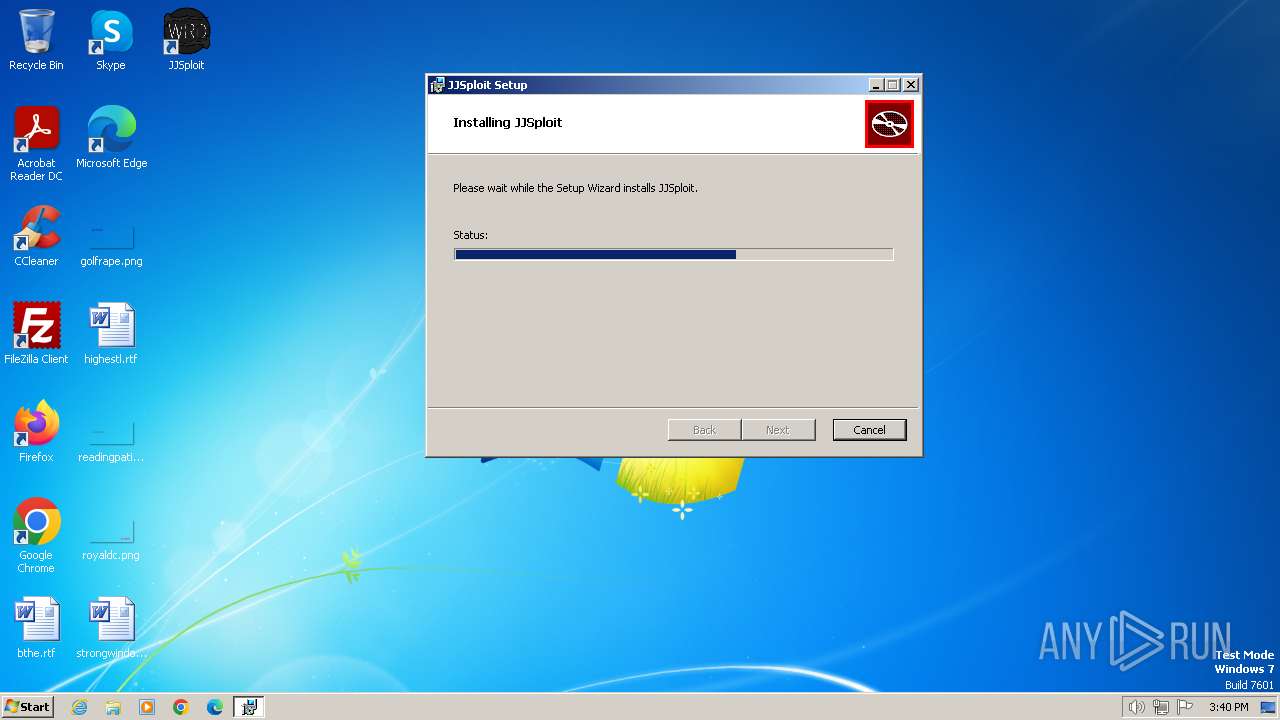This screenshot has width=1280, height=720.
Task: Click the disabled Next button
Action: pos(778,430)
